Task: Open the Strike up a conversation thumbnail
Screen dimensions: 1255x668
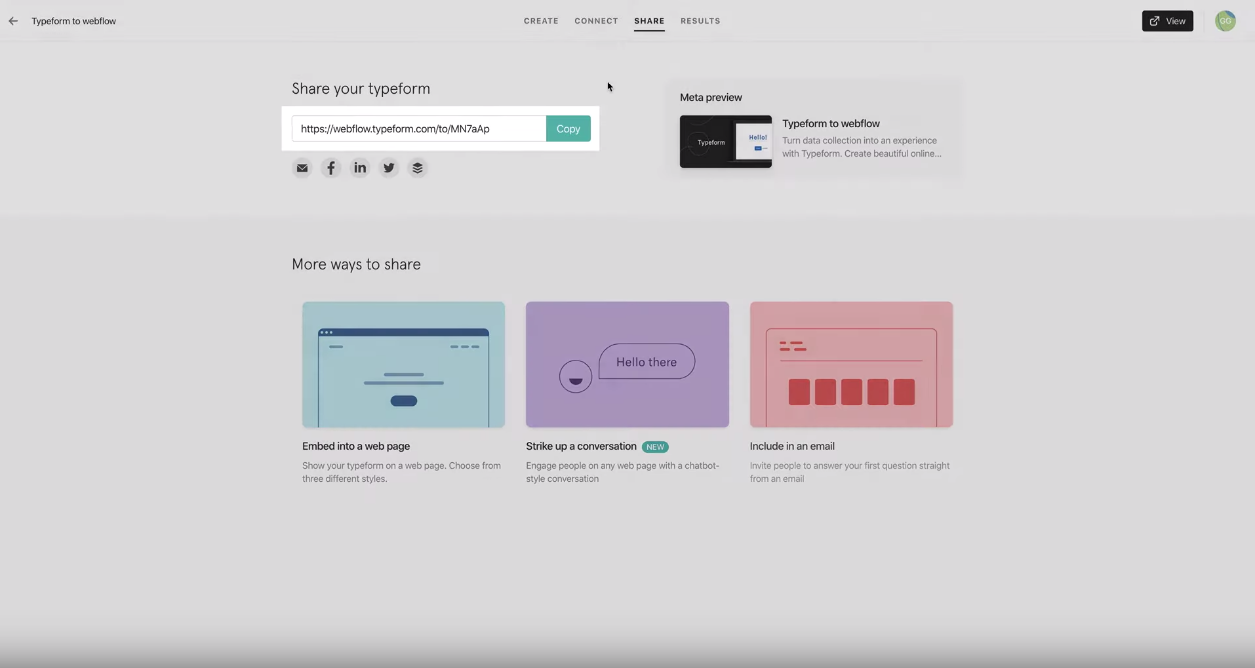Action: (627, 365)
